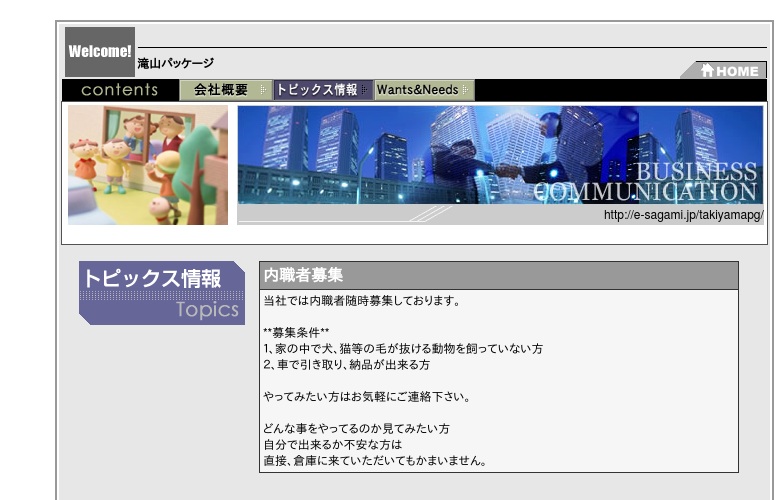Screen dimensions: 777x500
Task: Click the 内職者募集 article header
Action: point(303,275)
